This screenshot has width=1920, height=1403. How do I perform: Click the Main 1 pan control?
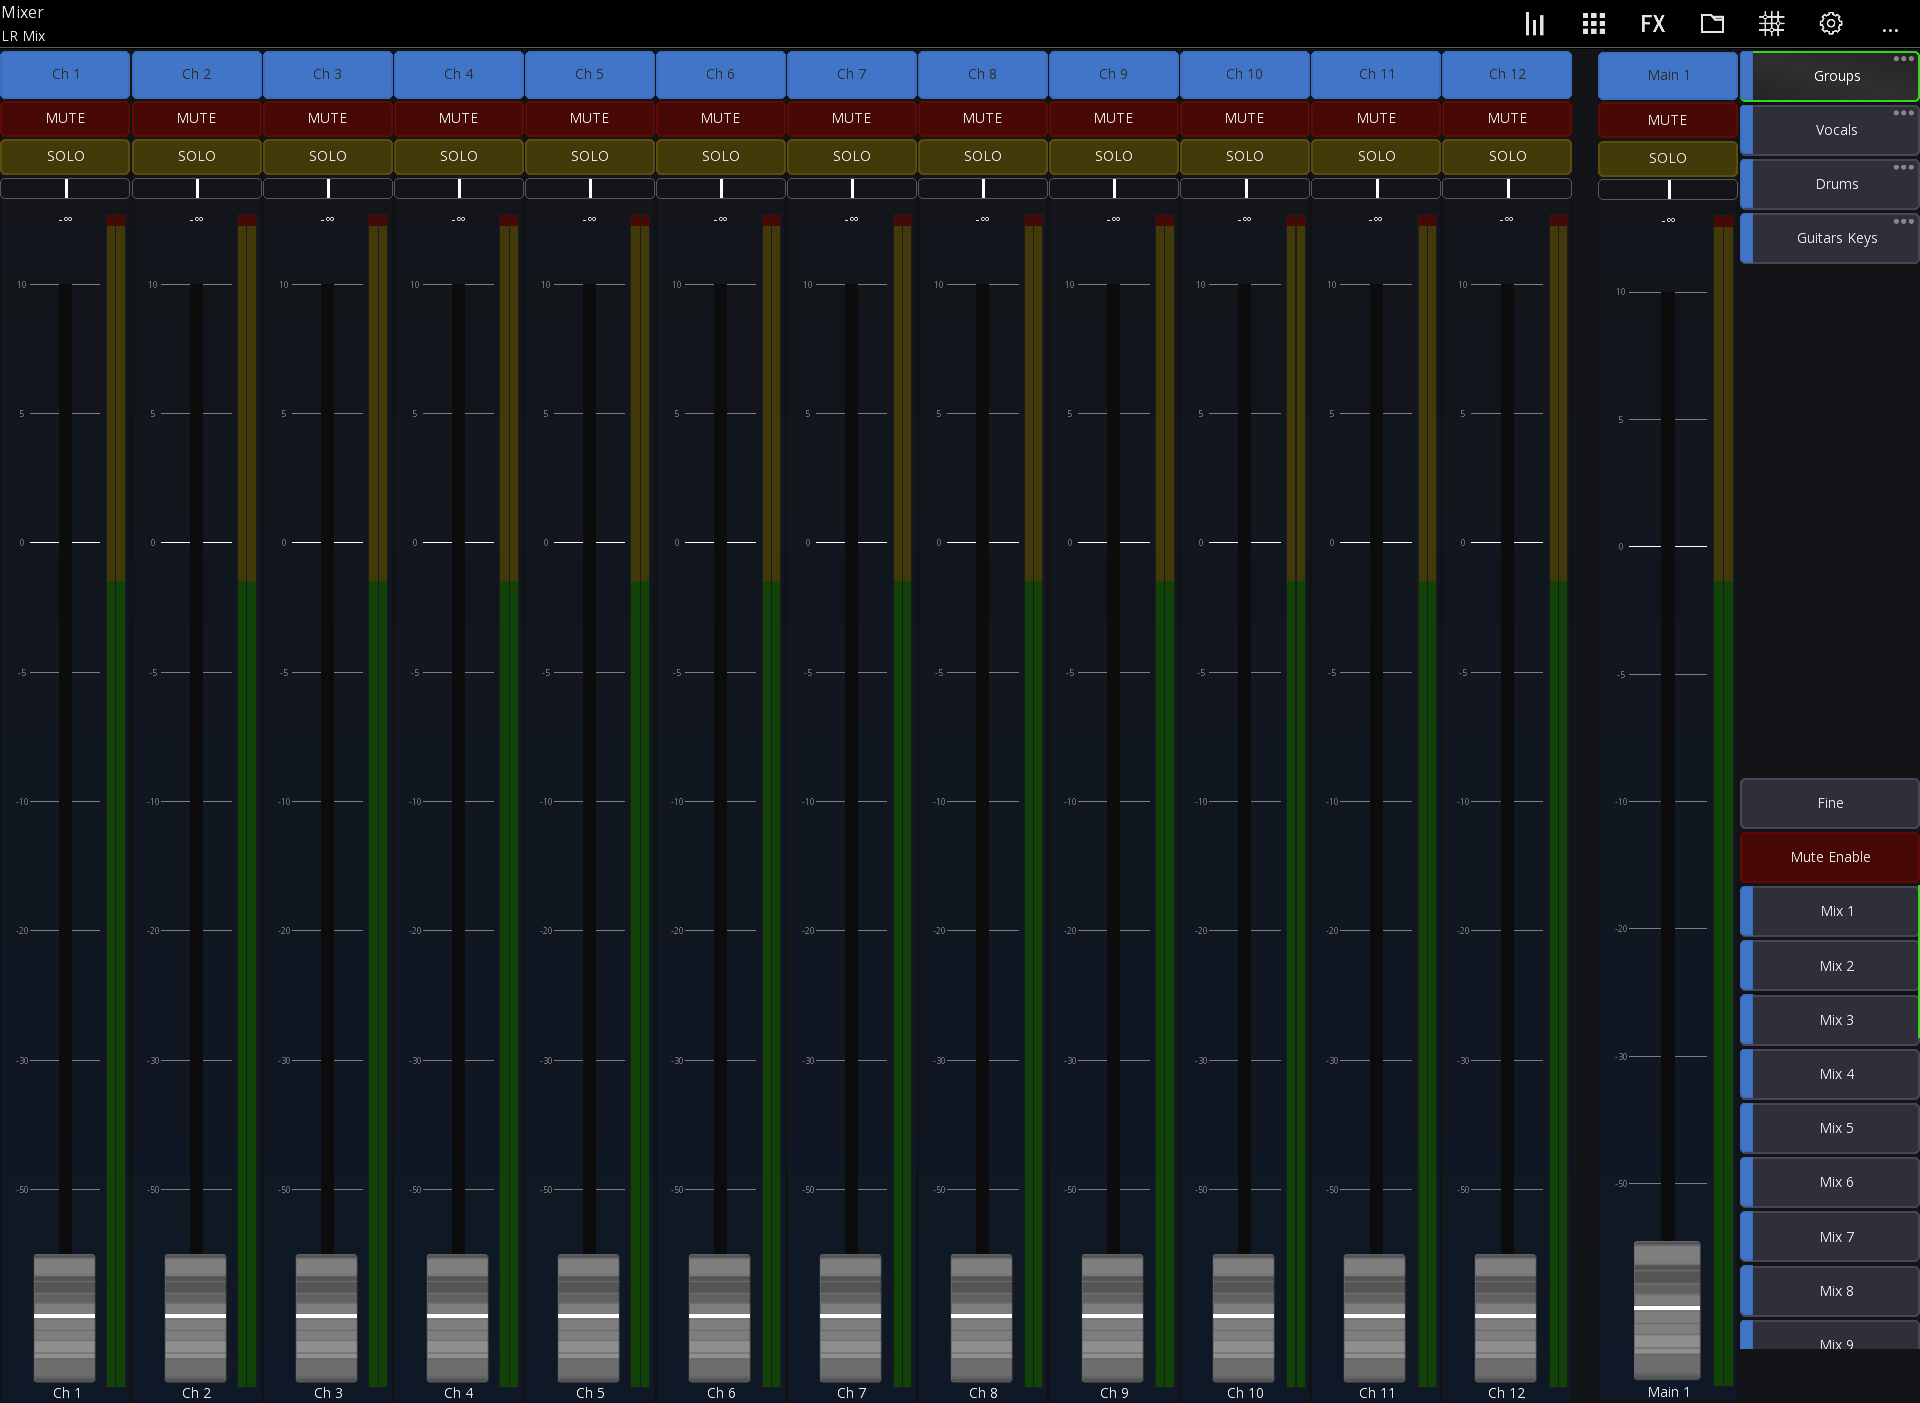click(1667, 190)
